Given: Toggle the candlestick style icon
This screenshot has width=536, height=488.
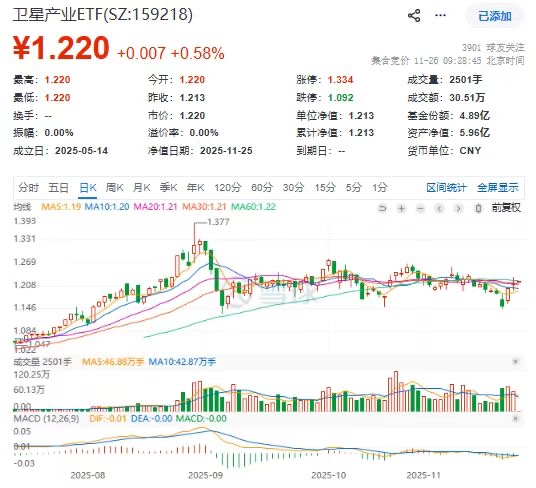Looking at the screenshot, I should 478,208.
